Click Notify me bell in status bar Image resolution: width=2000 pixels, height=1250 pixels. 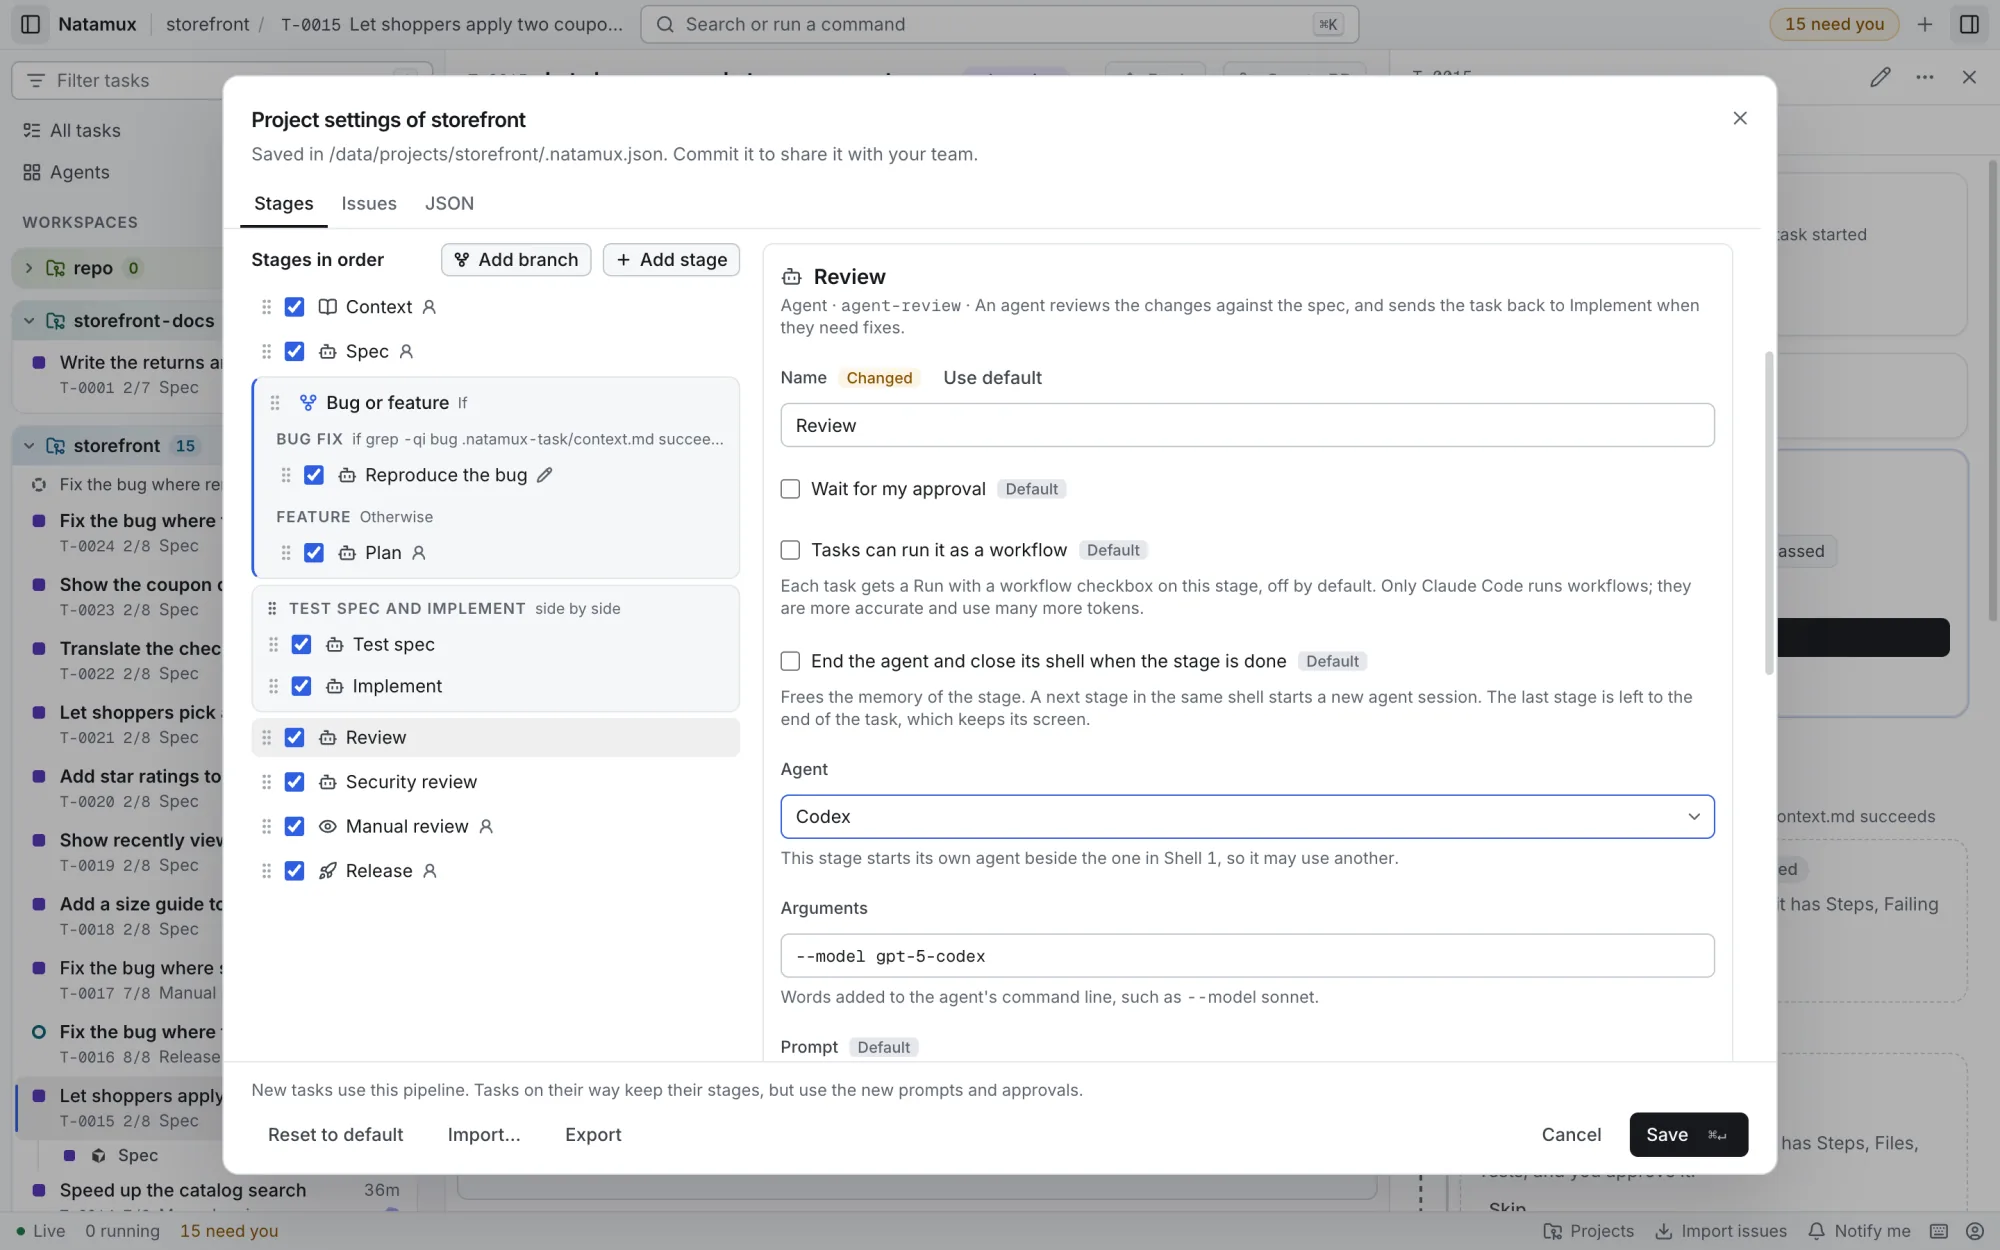pos(1859,1231)
